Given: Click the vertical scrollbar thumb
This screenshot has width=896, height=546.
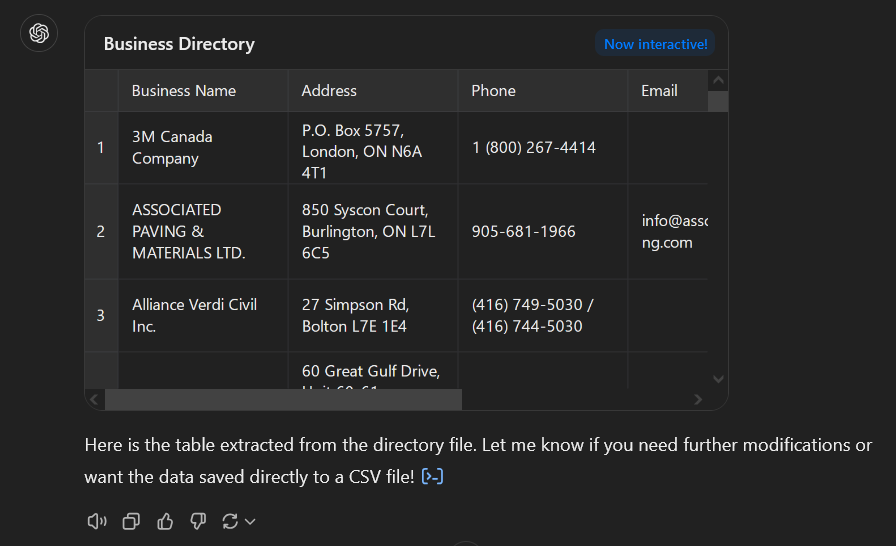Looking at the screenshot, I should click(718, 101).
